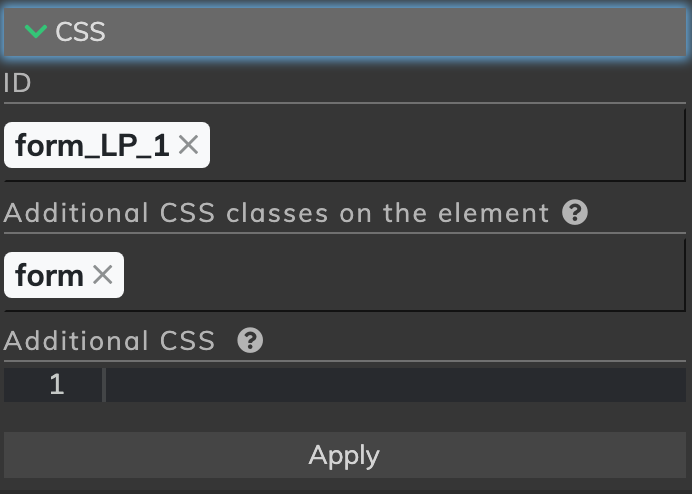Click the CSS section title text
692x494 pixels.
coord(80,32)
